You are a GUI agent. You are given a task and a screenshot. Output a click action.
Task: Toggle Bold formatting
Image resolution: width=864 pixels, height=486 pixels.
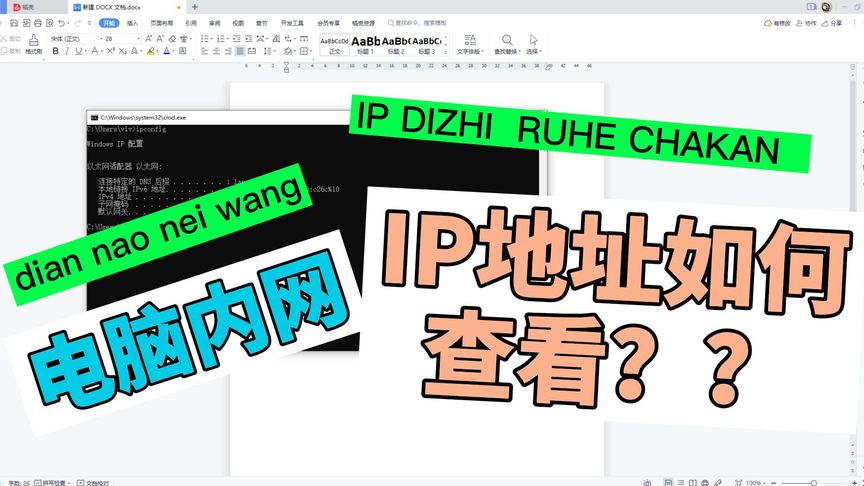pos(55,51)
